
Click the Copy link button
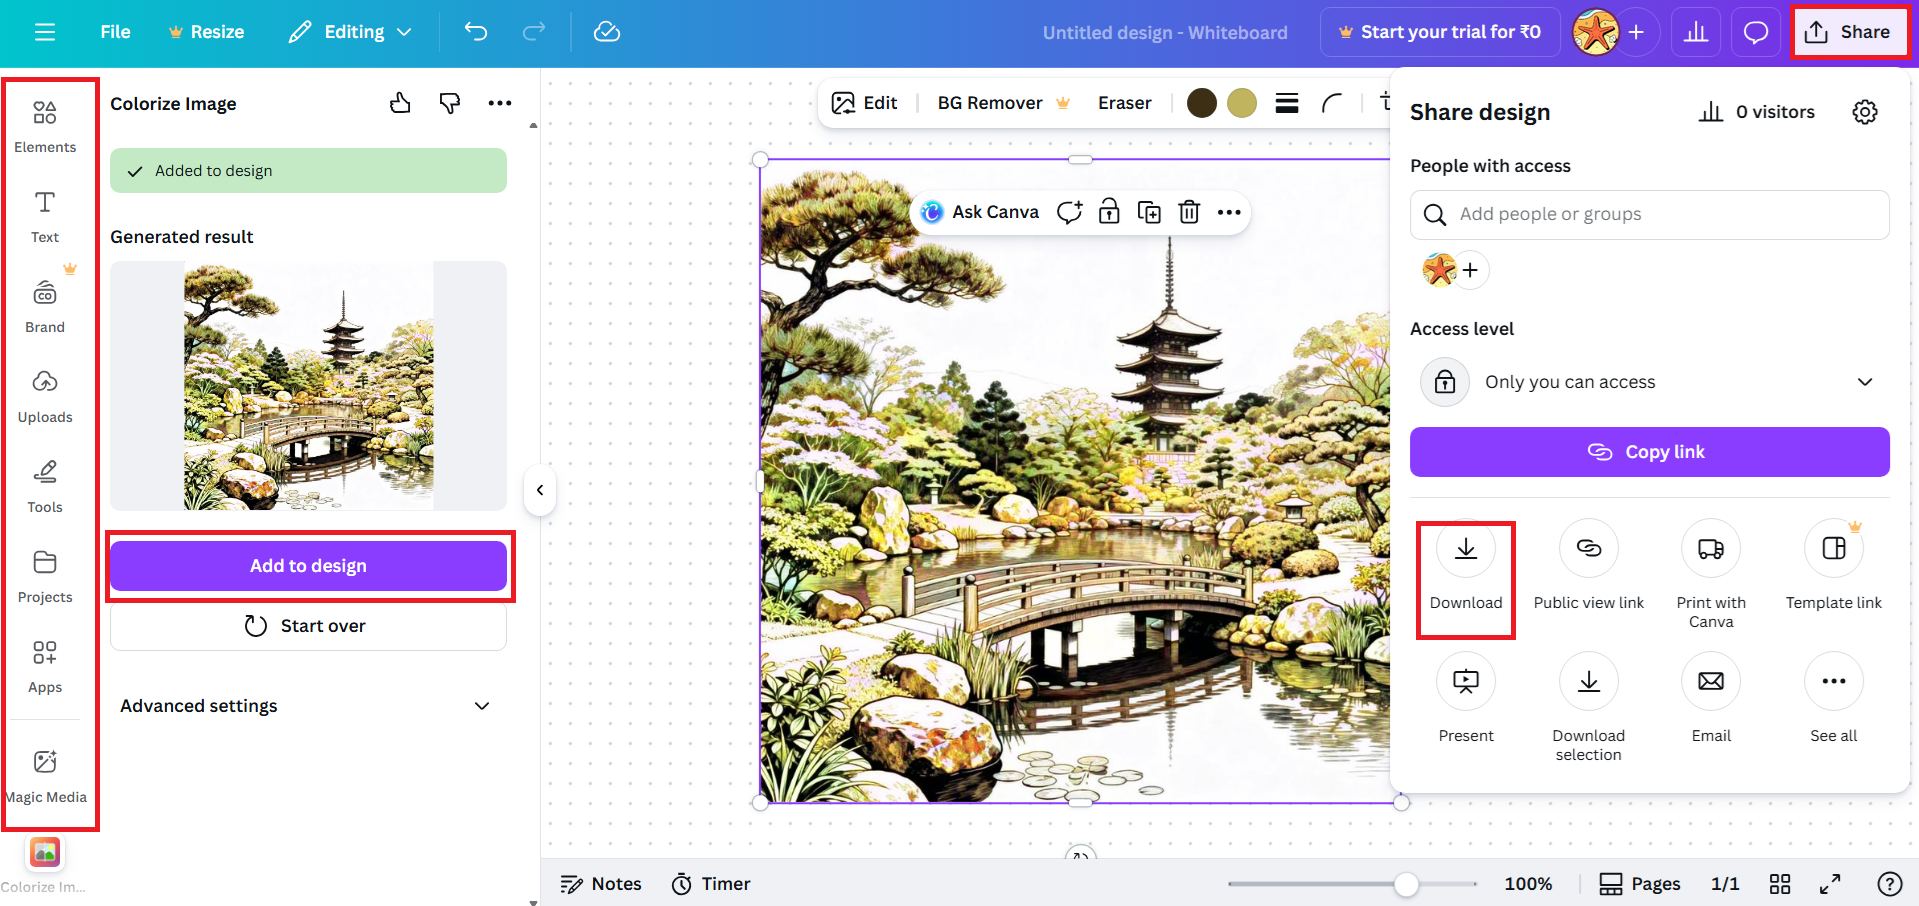pos(1648,451)
